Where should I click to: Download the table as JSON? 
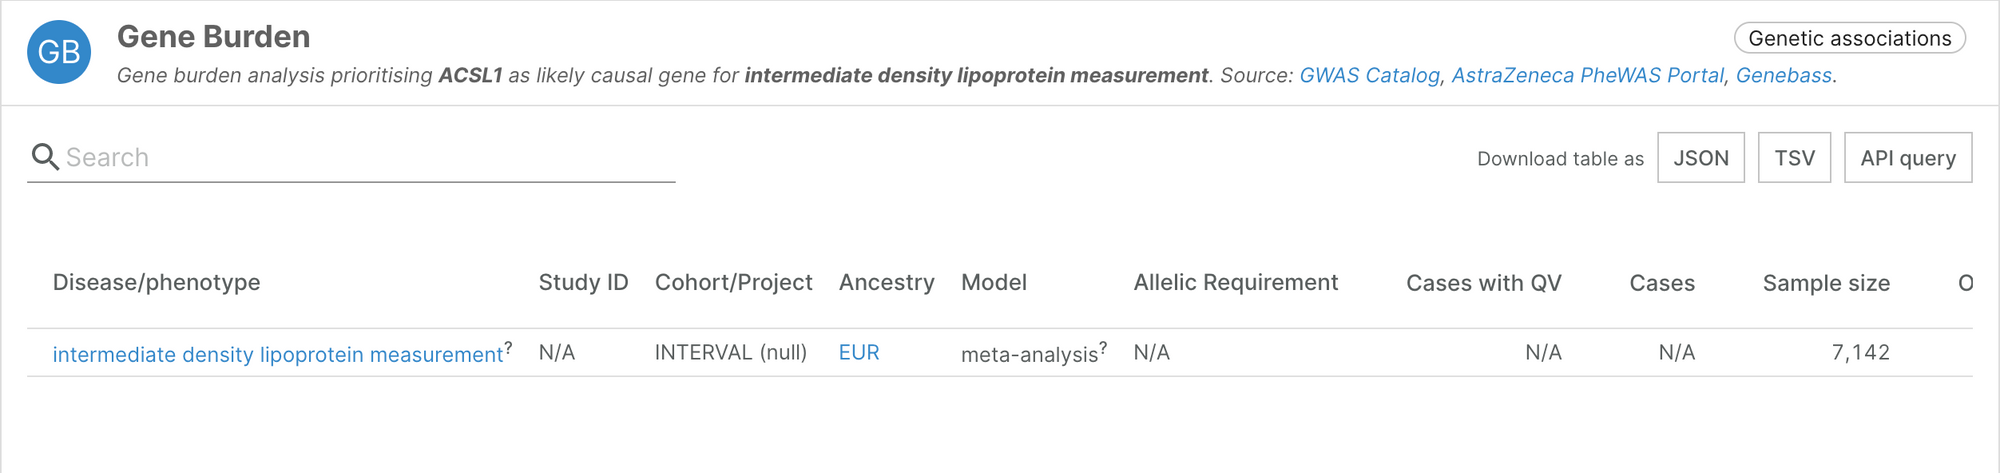pyautogui.click(x=1700, y=158)
